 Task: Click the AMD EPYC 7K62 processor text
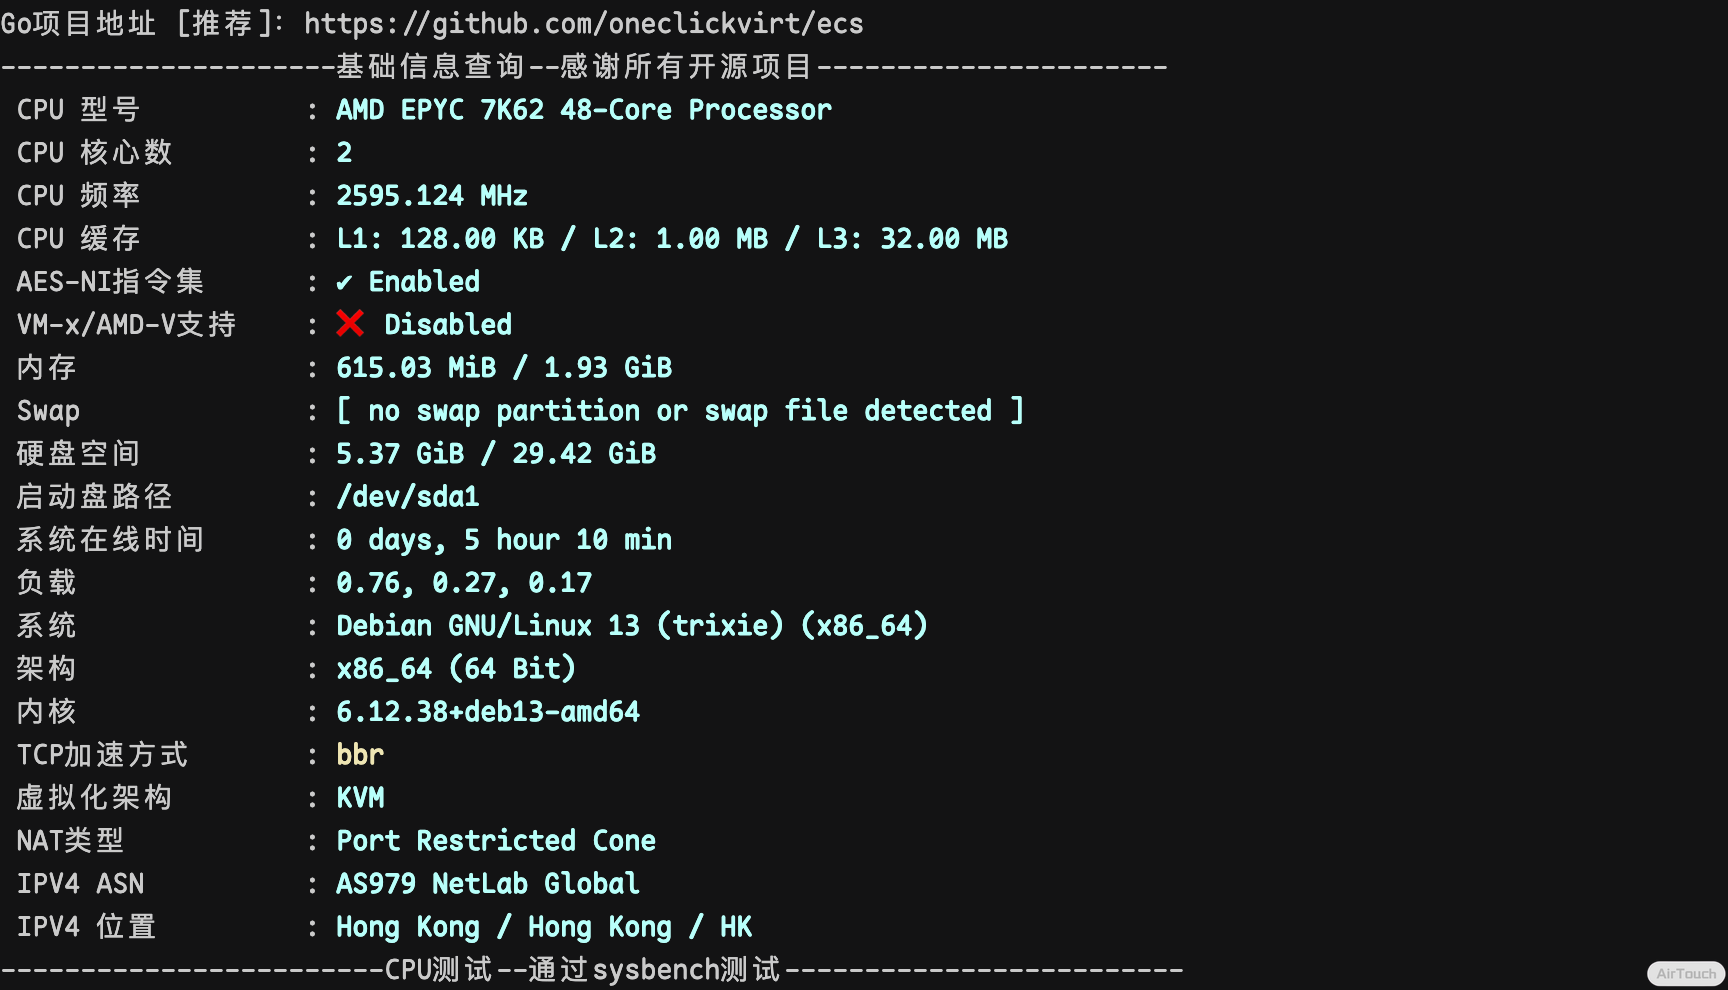pyautogui.click(x=583, y=110)
